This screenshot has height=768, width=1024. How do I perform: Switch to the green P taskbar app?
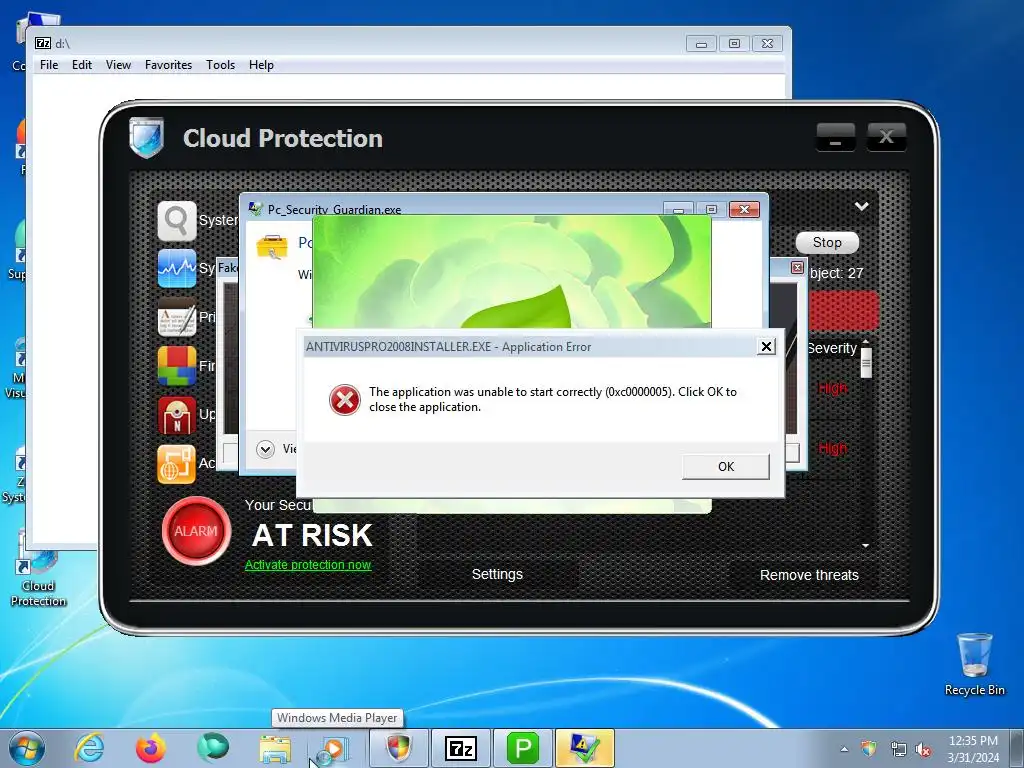[522, 748]
